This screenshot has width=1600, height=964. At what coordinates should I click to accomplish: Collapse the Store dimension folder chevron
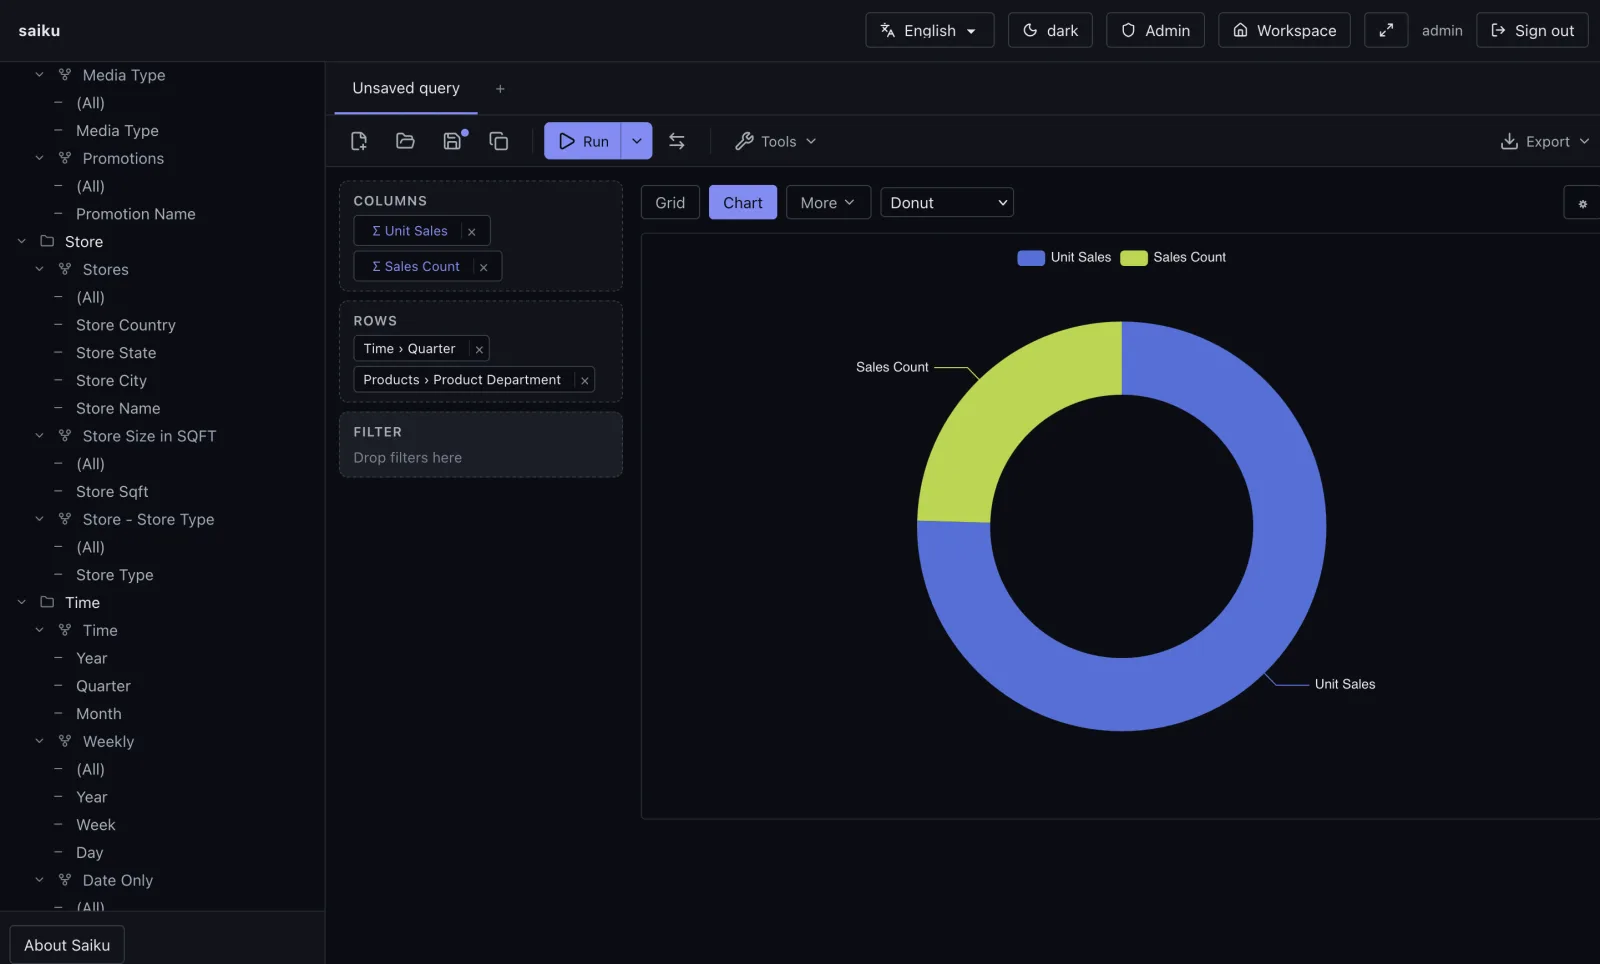click(22, 241)
